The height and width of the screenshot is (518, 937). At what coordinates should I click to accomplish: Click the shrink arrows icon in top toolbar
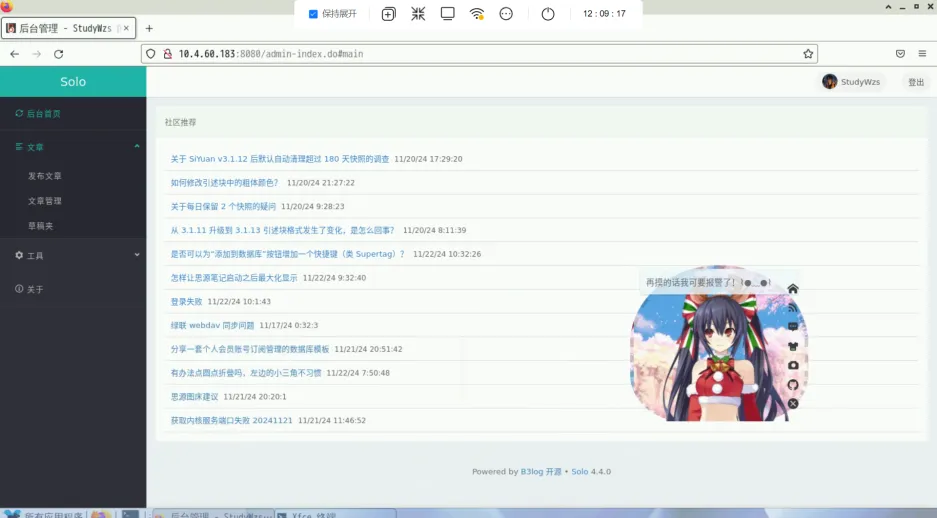click(x=418, y=14)
